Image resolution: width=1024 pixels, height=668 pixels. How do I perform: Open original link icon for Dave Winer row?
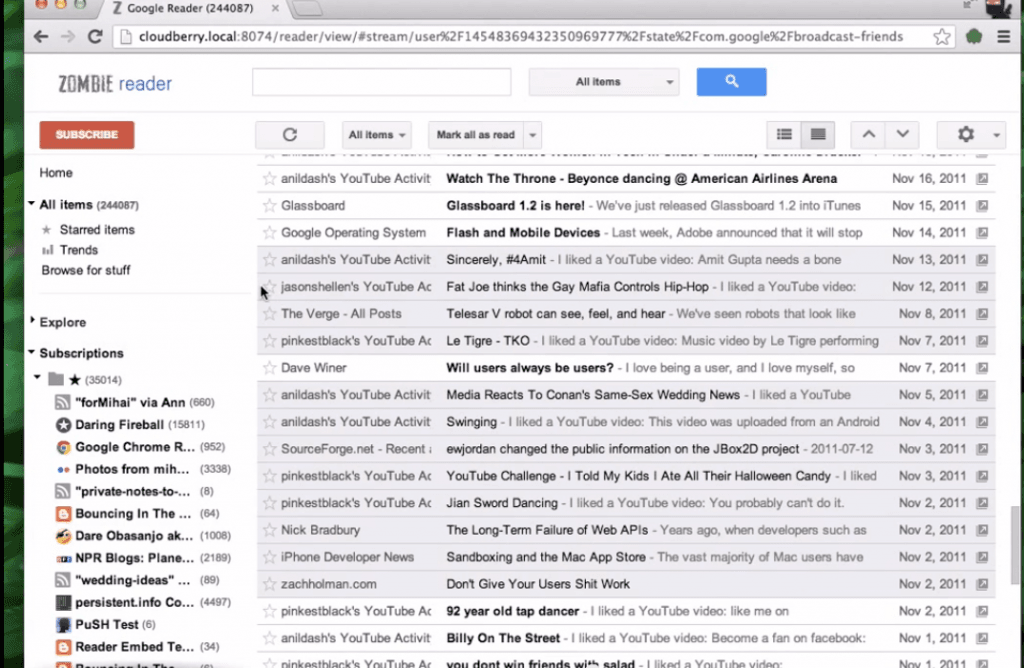point(982,368)
